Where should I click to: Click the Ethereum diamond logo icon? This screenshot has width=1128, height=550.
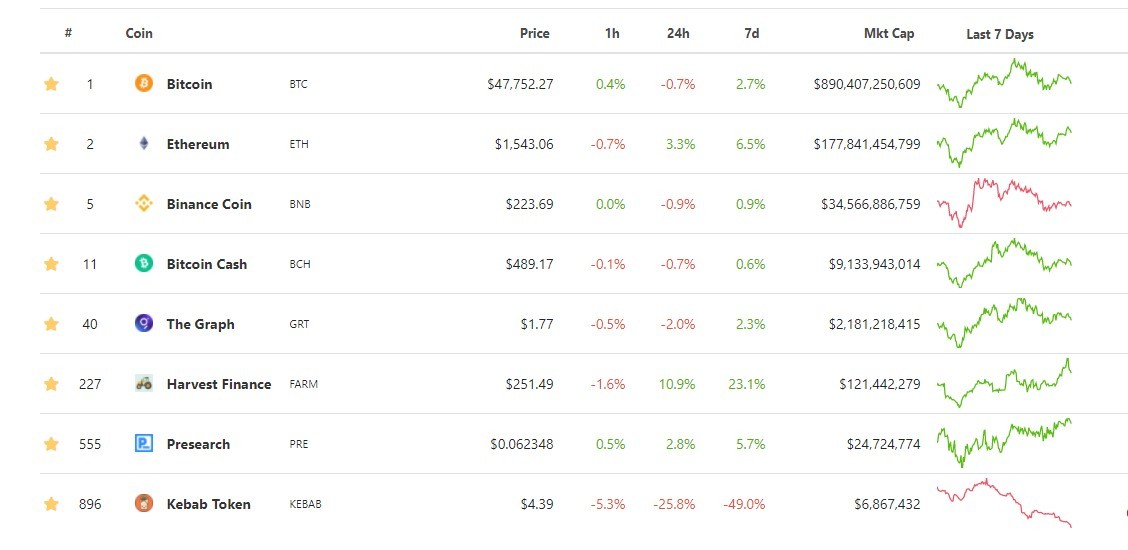144,144
